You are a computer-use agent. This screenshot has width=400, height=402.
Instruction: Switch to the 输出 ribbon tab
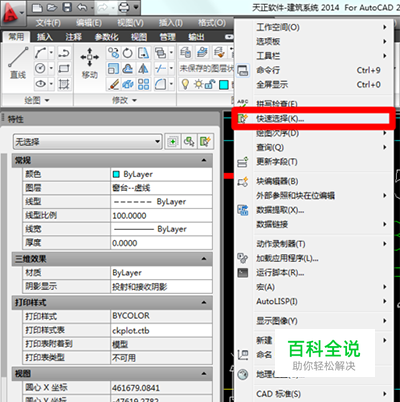click(x=196, y=37)
